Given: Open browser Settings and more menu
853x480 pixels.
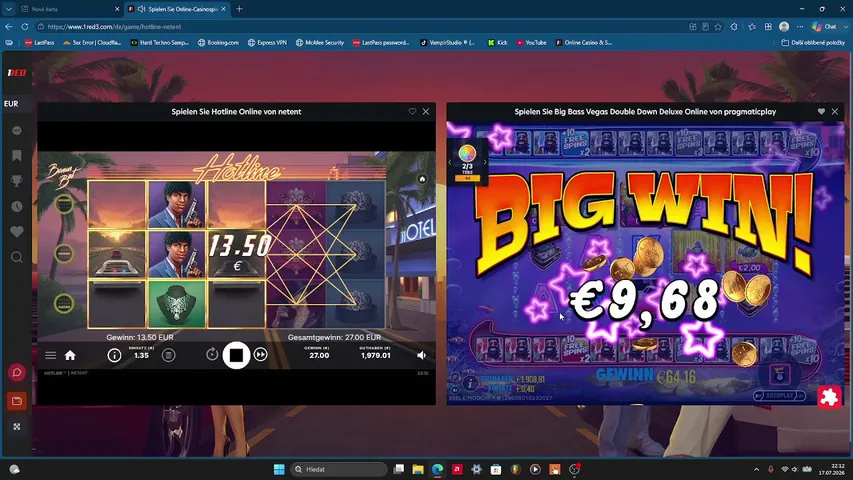Looking at the screenshot, I should click(x=800, y=27).
